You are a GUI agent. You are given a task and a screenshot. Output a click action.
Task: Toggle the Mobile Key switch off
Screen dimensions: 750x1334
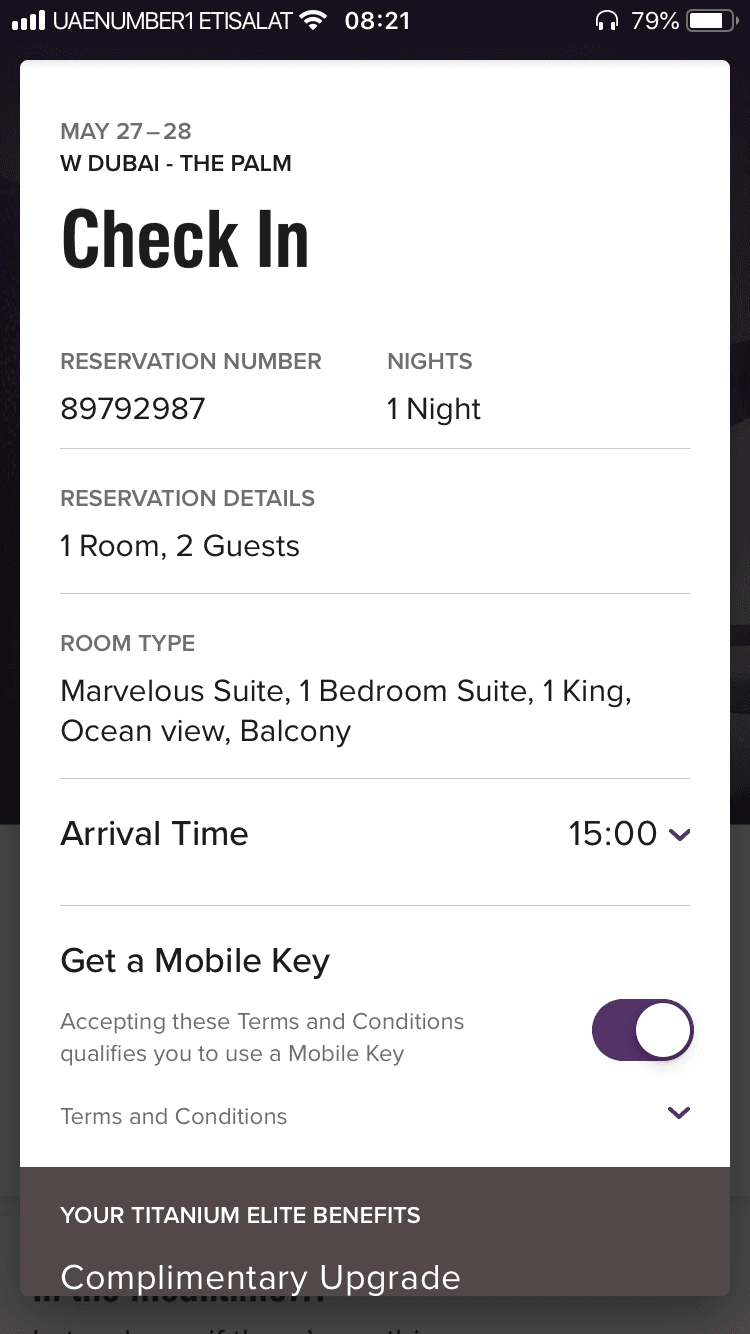tap(642, 1030)
